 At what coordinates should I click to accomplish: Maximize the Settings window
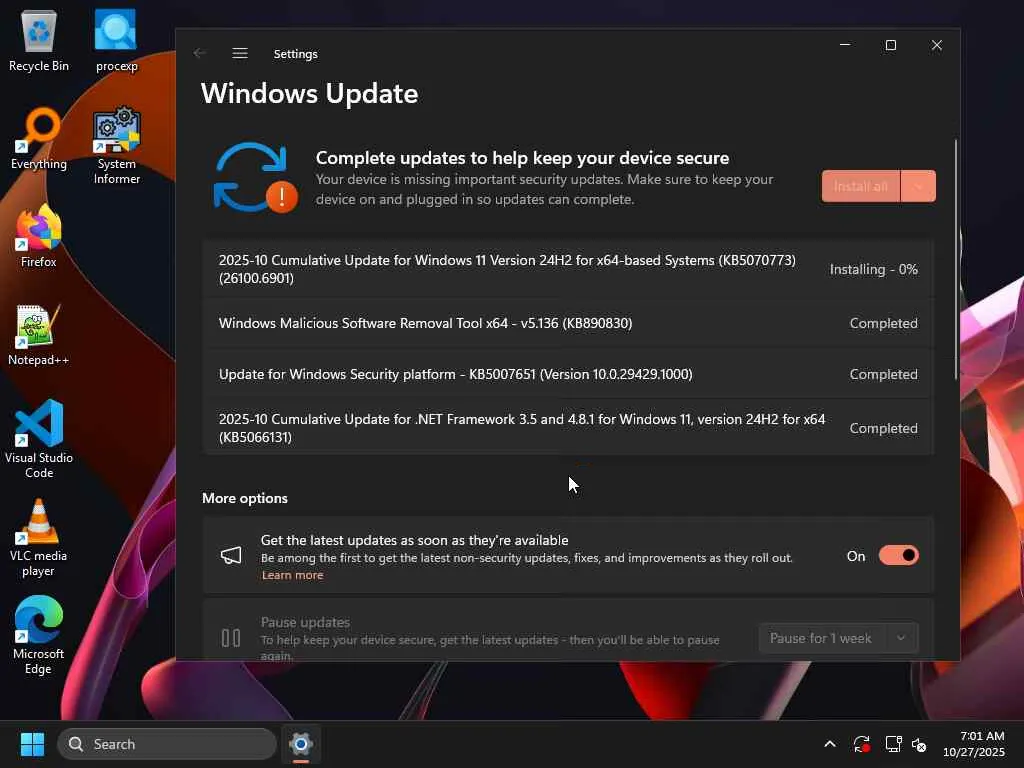(x=891, y=45)
